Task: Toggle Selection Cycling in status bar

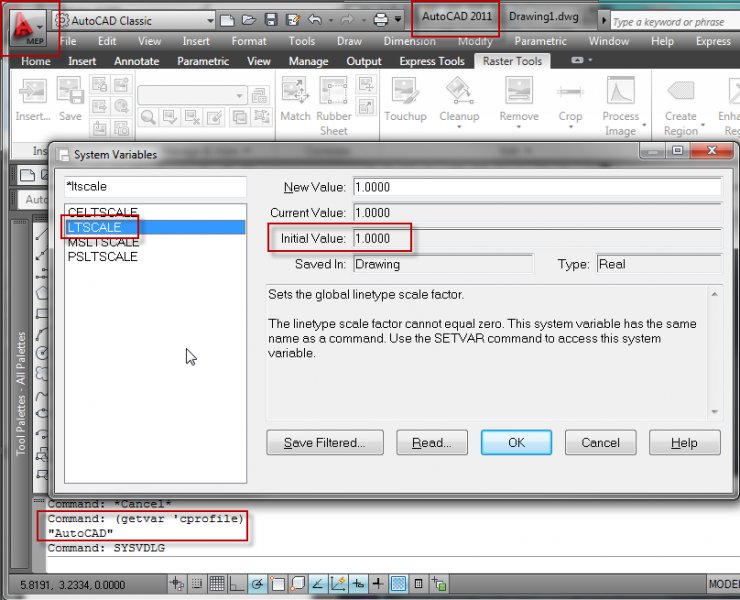Action: (x=439, y=584)
